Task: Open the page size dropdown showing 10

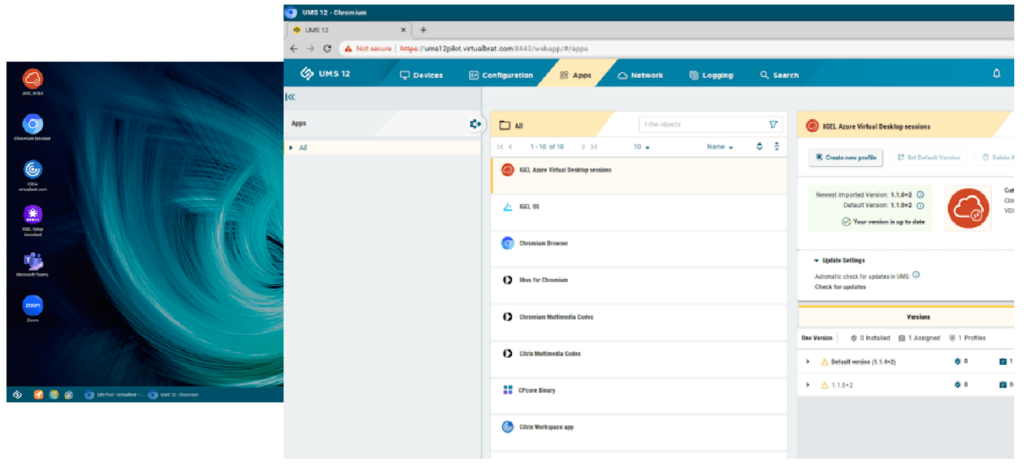Action: click(641, 147)
